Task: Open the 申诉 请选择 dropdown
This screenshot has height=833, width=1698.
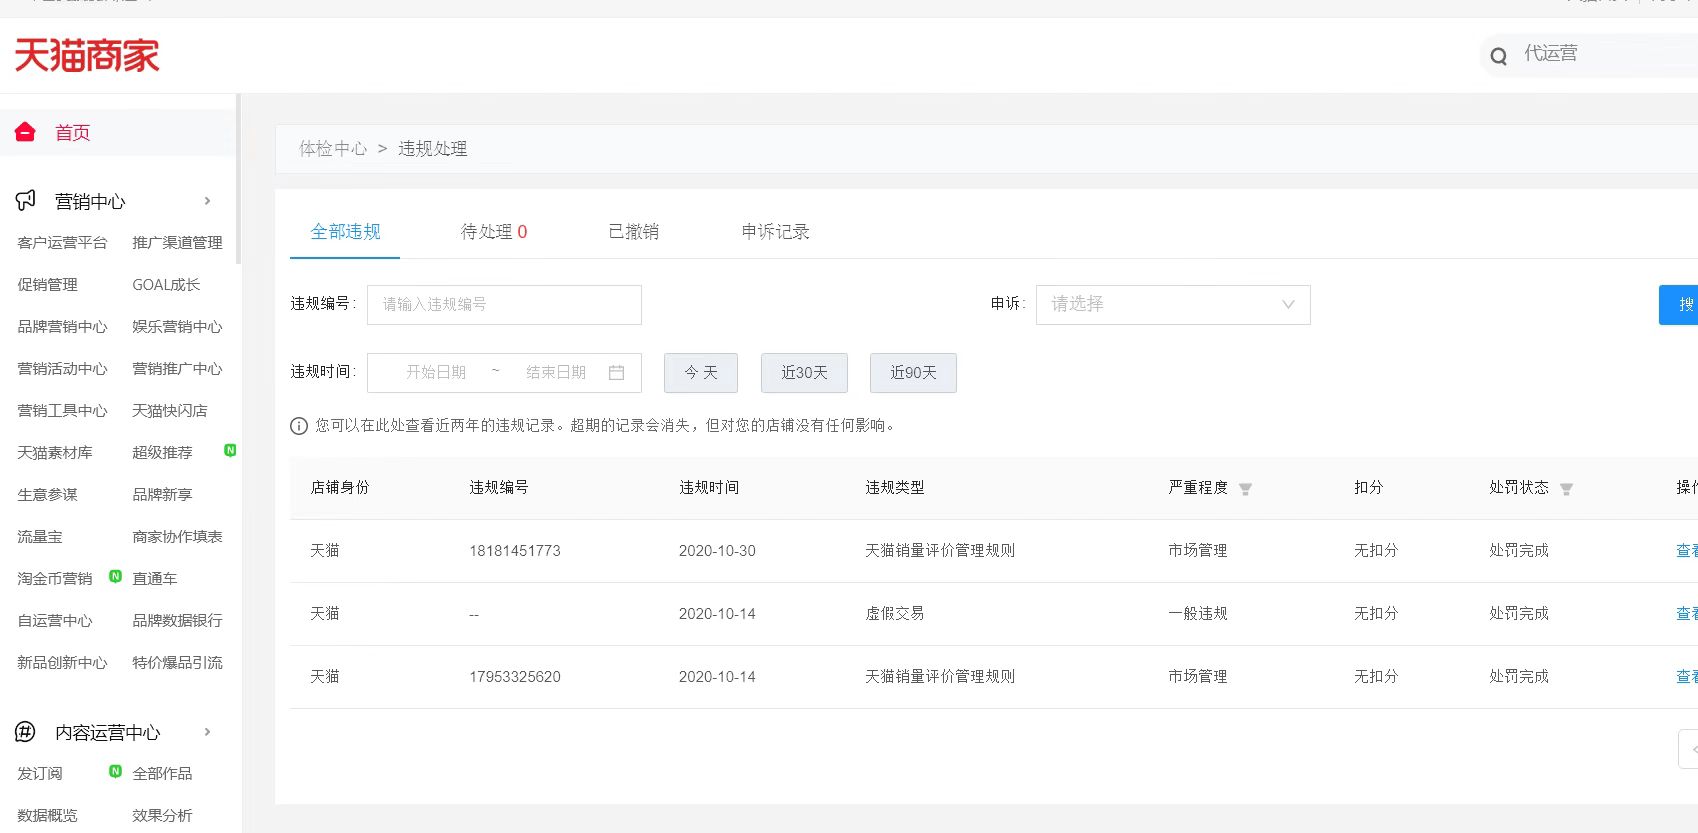Action: pyautogui.click(x=1173, y=304)
